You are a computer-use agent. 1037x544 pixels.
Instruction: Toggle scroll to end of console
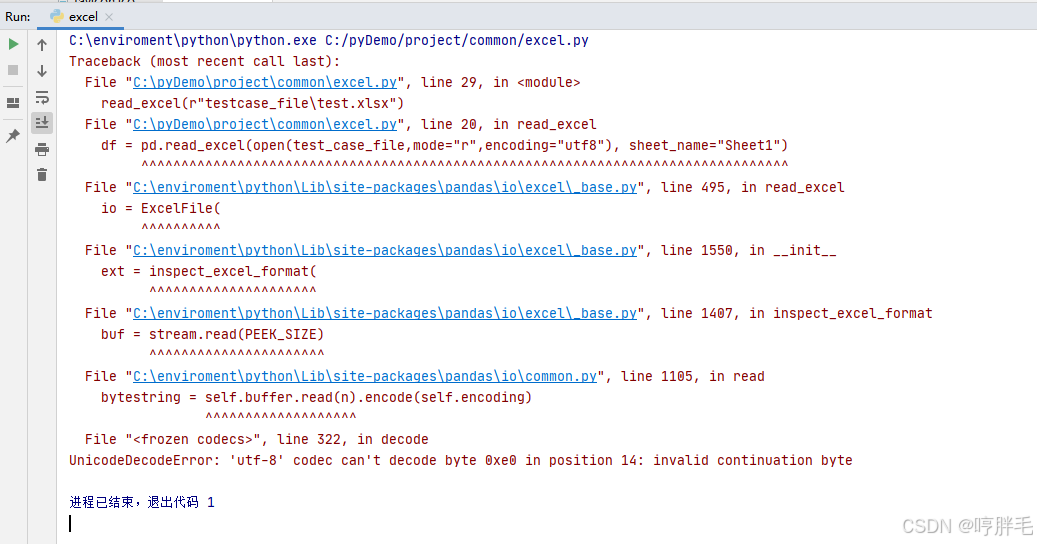42,122
